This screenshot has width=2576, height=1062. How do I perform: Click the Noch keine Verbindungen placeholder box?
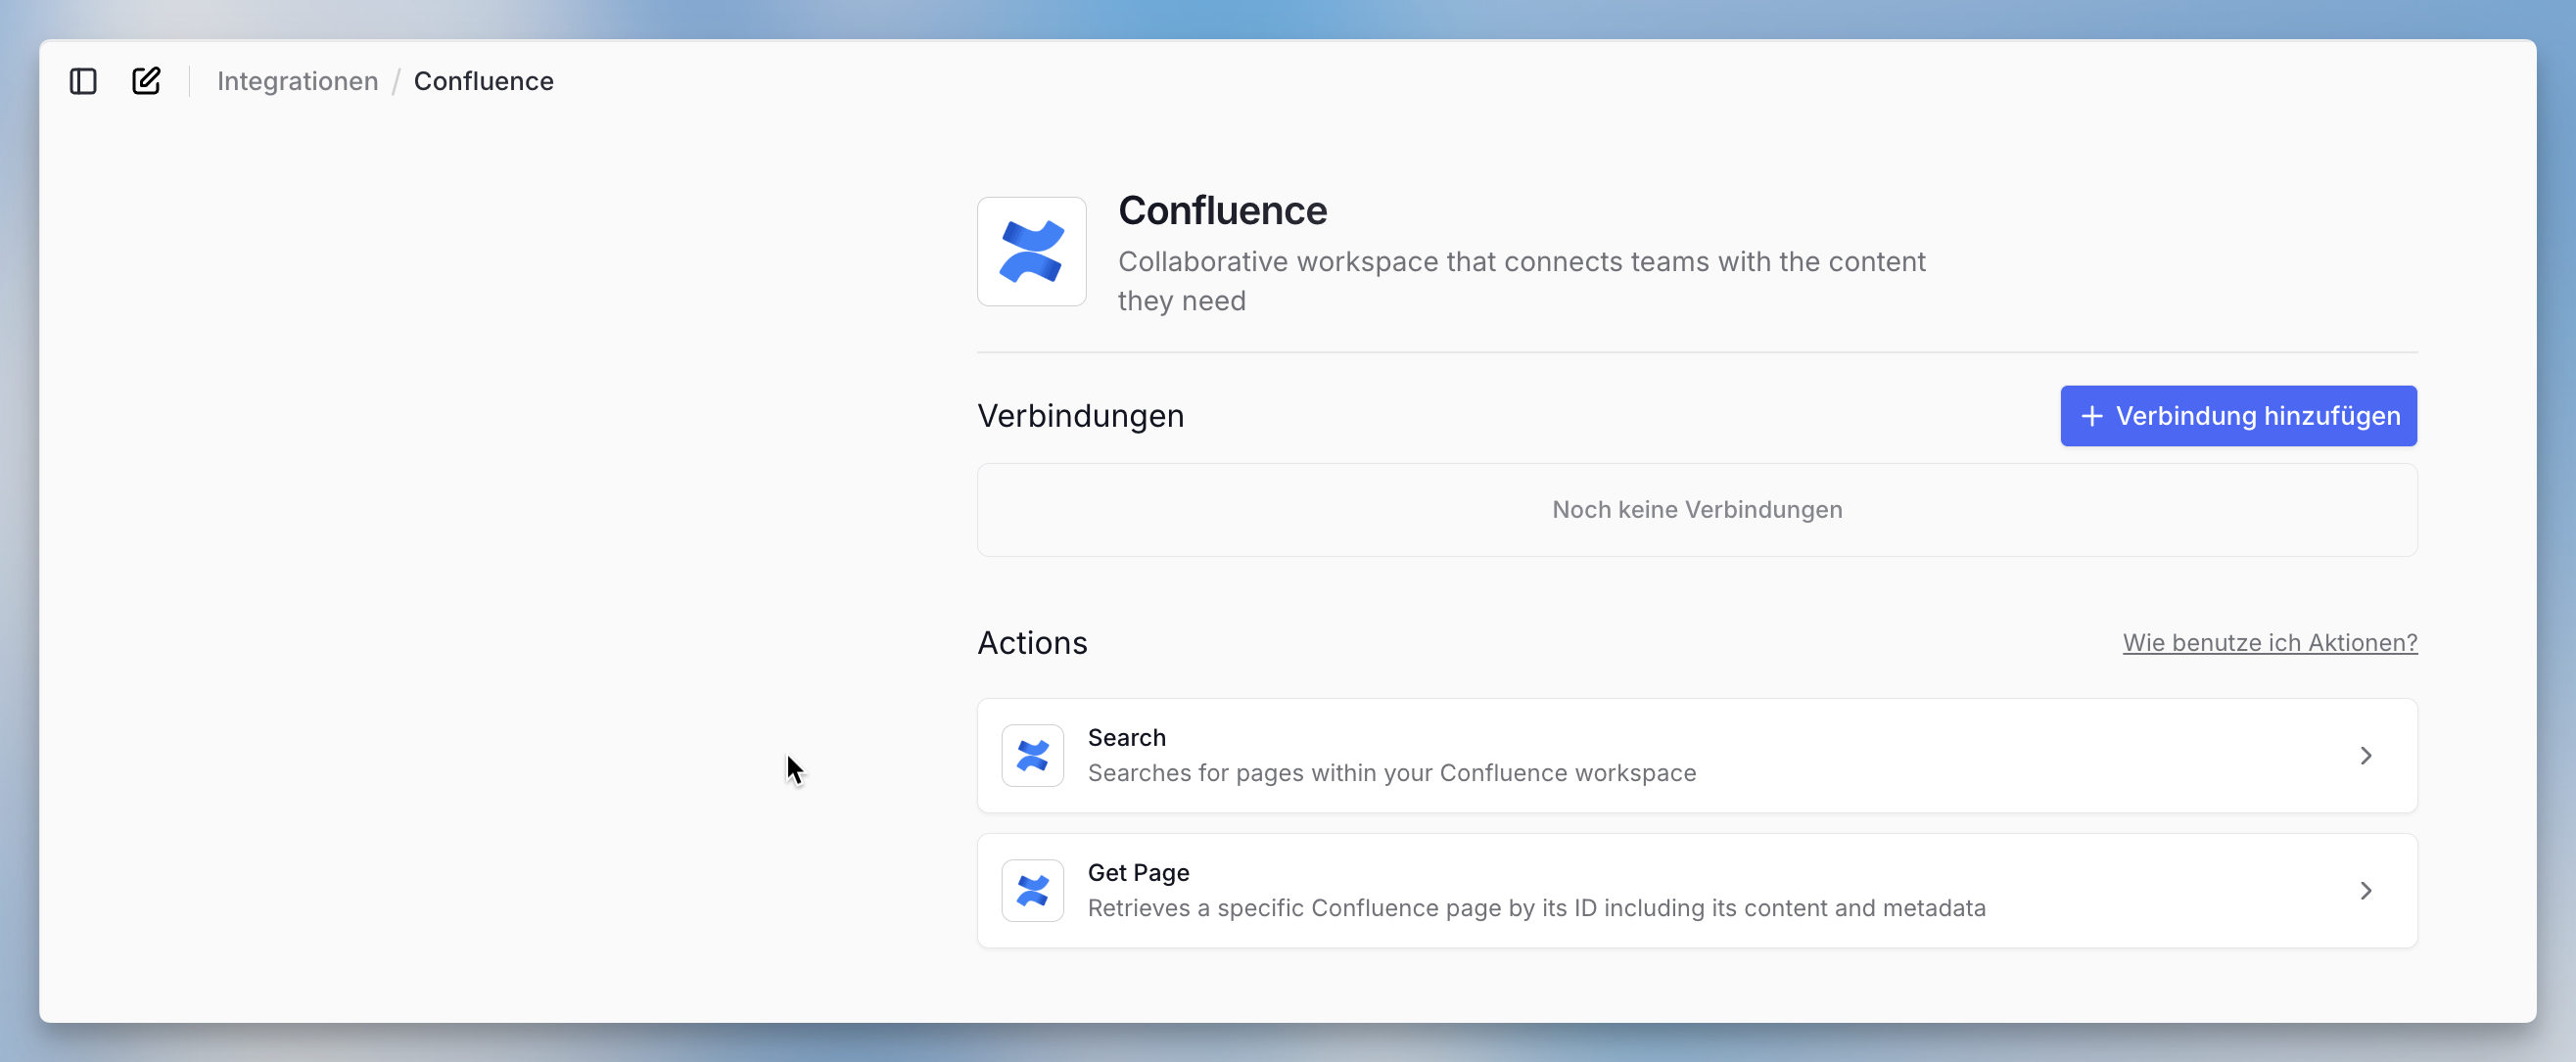tap(1696, 510)
